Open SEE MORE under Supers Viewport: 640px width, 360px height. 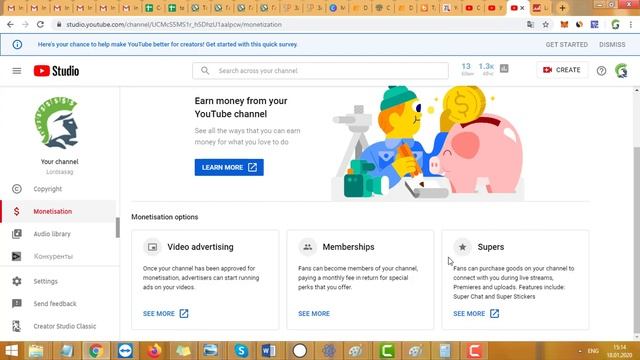[x=476, y=313]
